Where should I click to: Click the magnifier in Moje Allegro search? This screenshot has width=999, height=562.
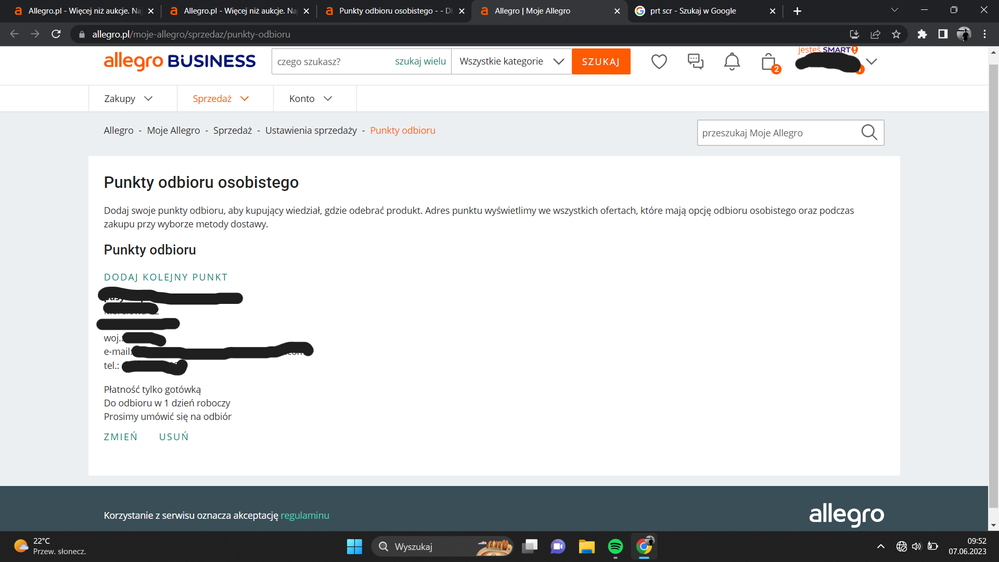click(x=869, y=132)
